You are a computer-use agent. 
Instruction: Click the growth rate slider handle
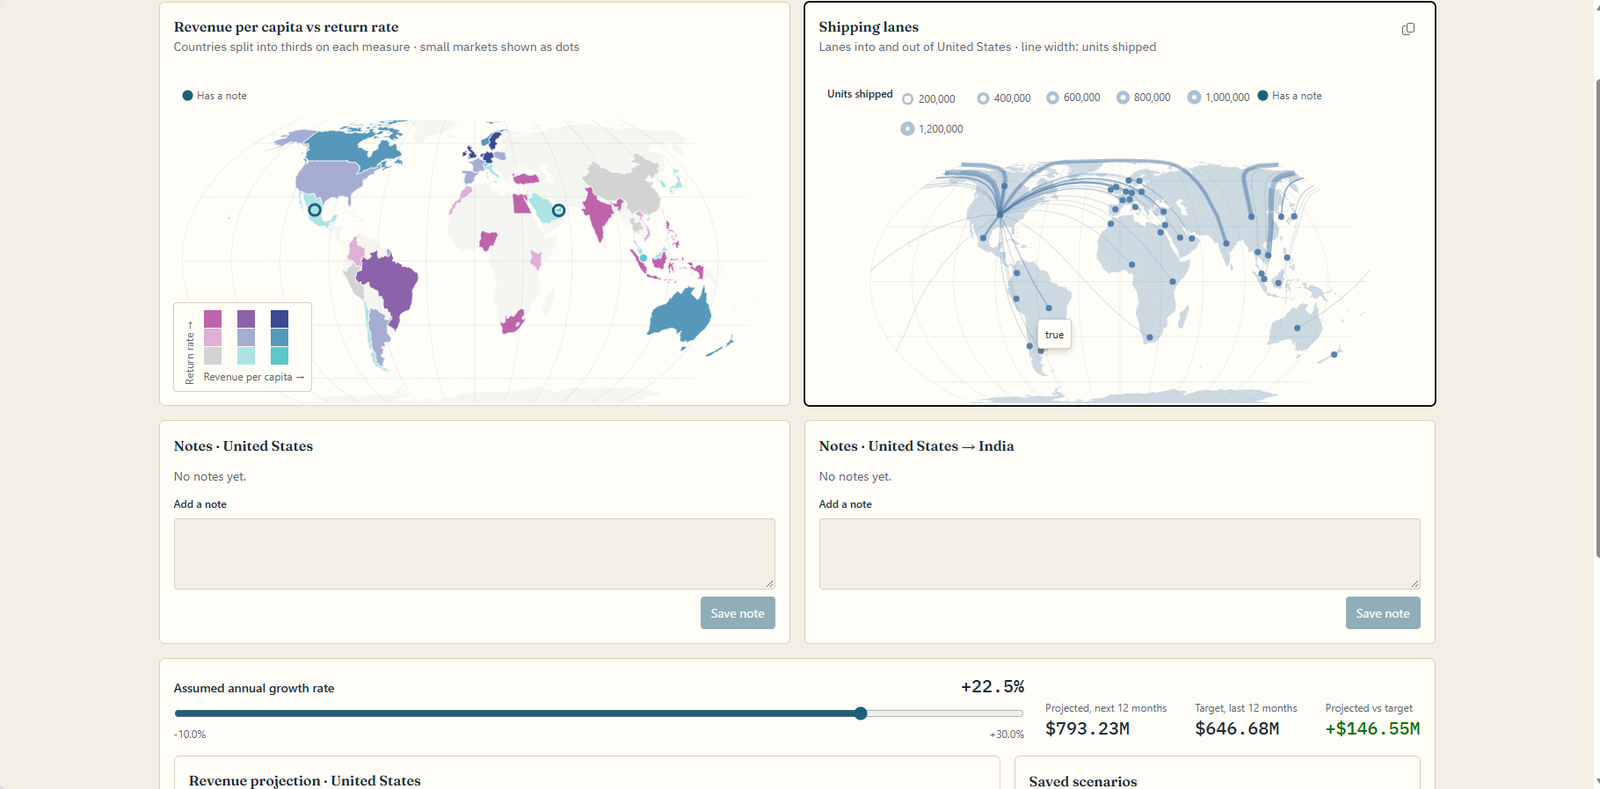coord(861,713)
